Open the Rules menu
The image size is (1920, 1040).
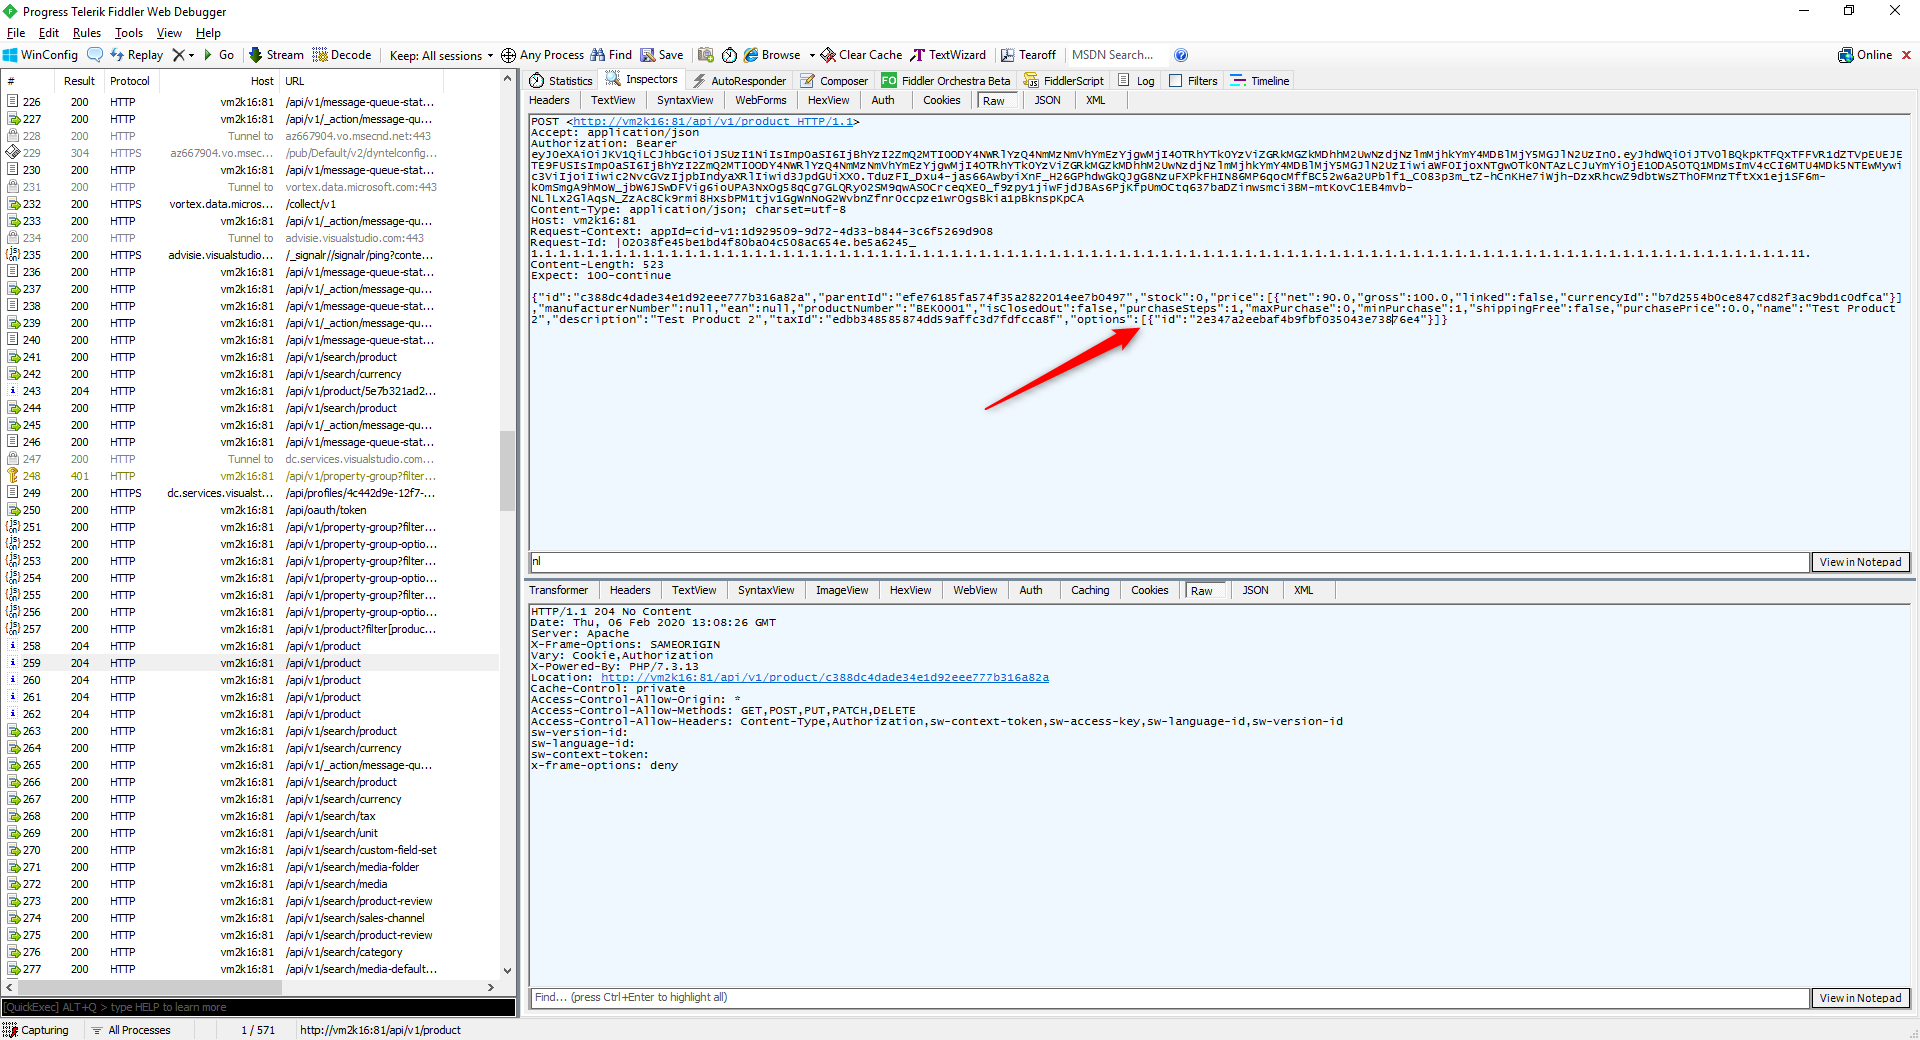[x=86, y=32]
